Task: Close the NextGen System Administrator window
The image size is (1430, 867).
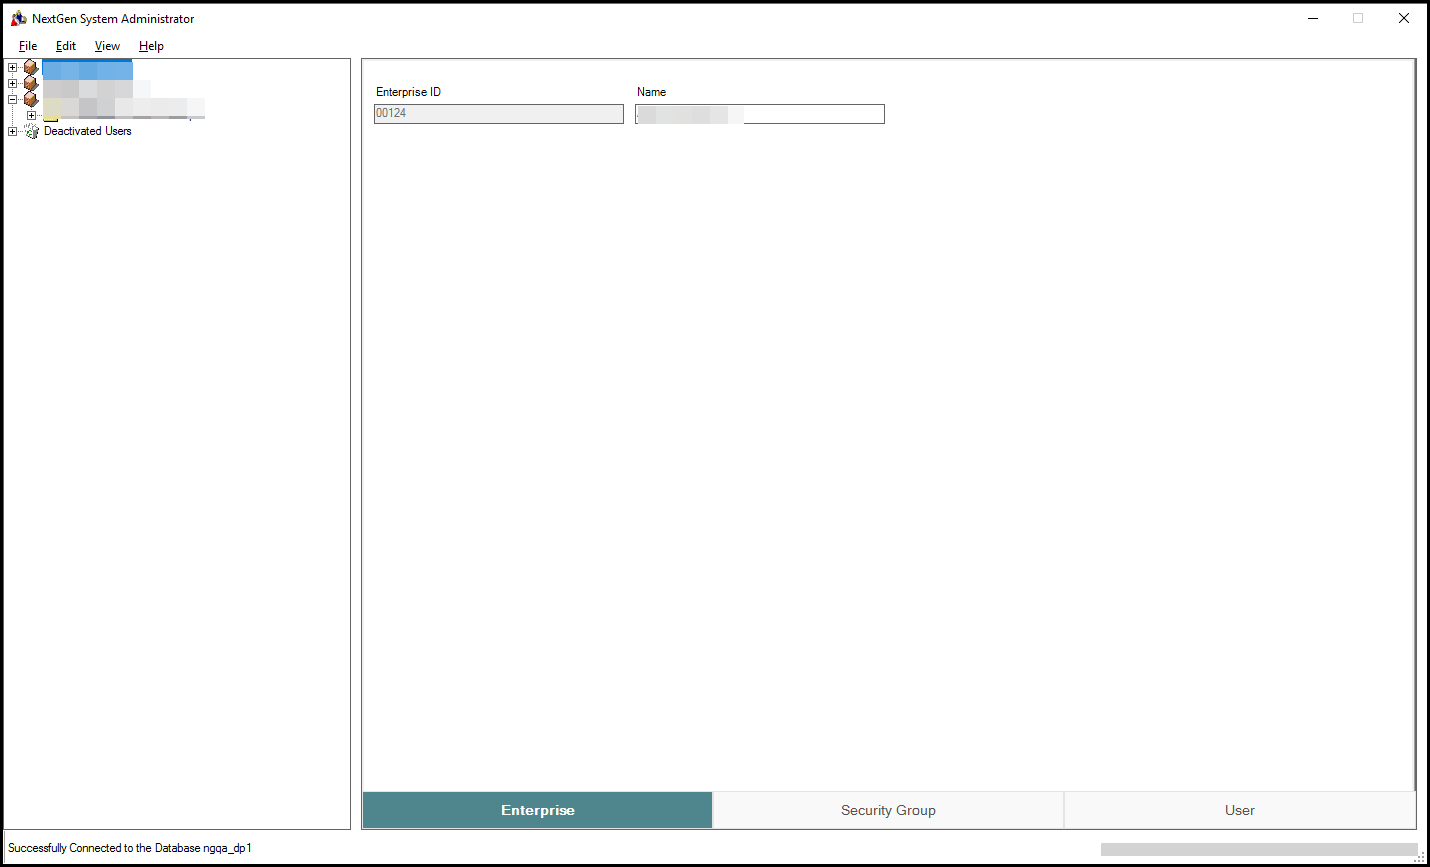Action: tap(1404, 18)
